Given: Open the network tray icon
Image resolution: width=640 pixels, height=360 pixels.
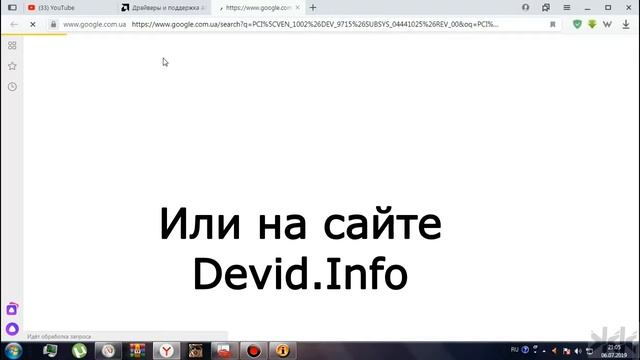Looking at the screenshot, I should point(589,351).
